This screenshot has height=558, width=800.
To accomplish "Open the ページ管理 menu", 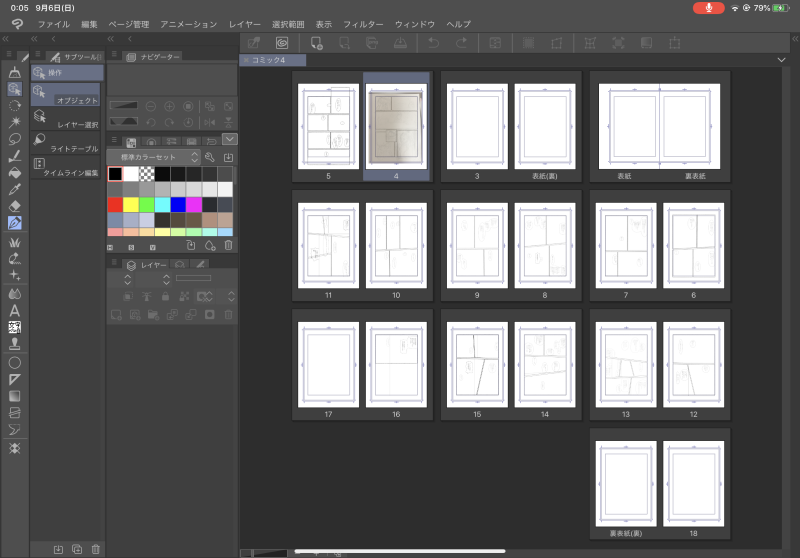I will [x=128, y=23].
